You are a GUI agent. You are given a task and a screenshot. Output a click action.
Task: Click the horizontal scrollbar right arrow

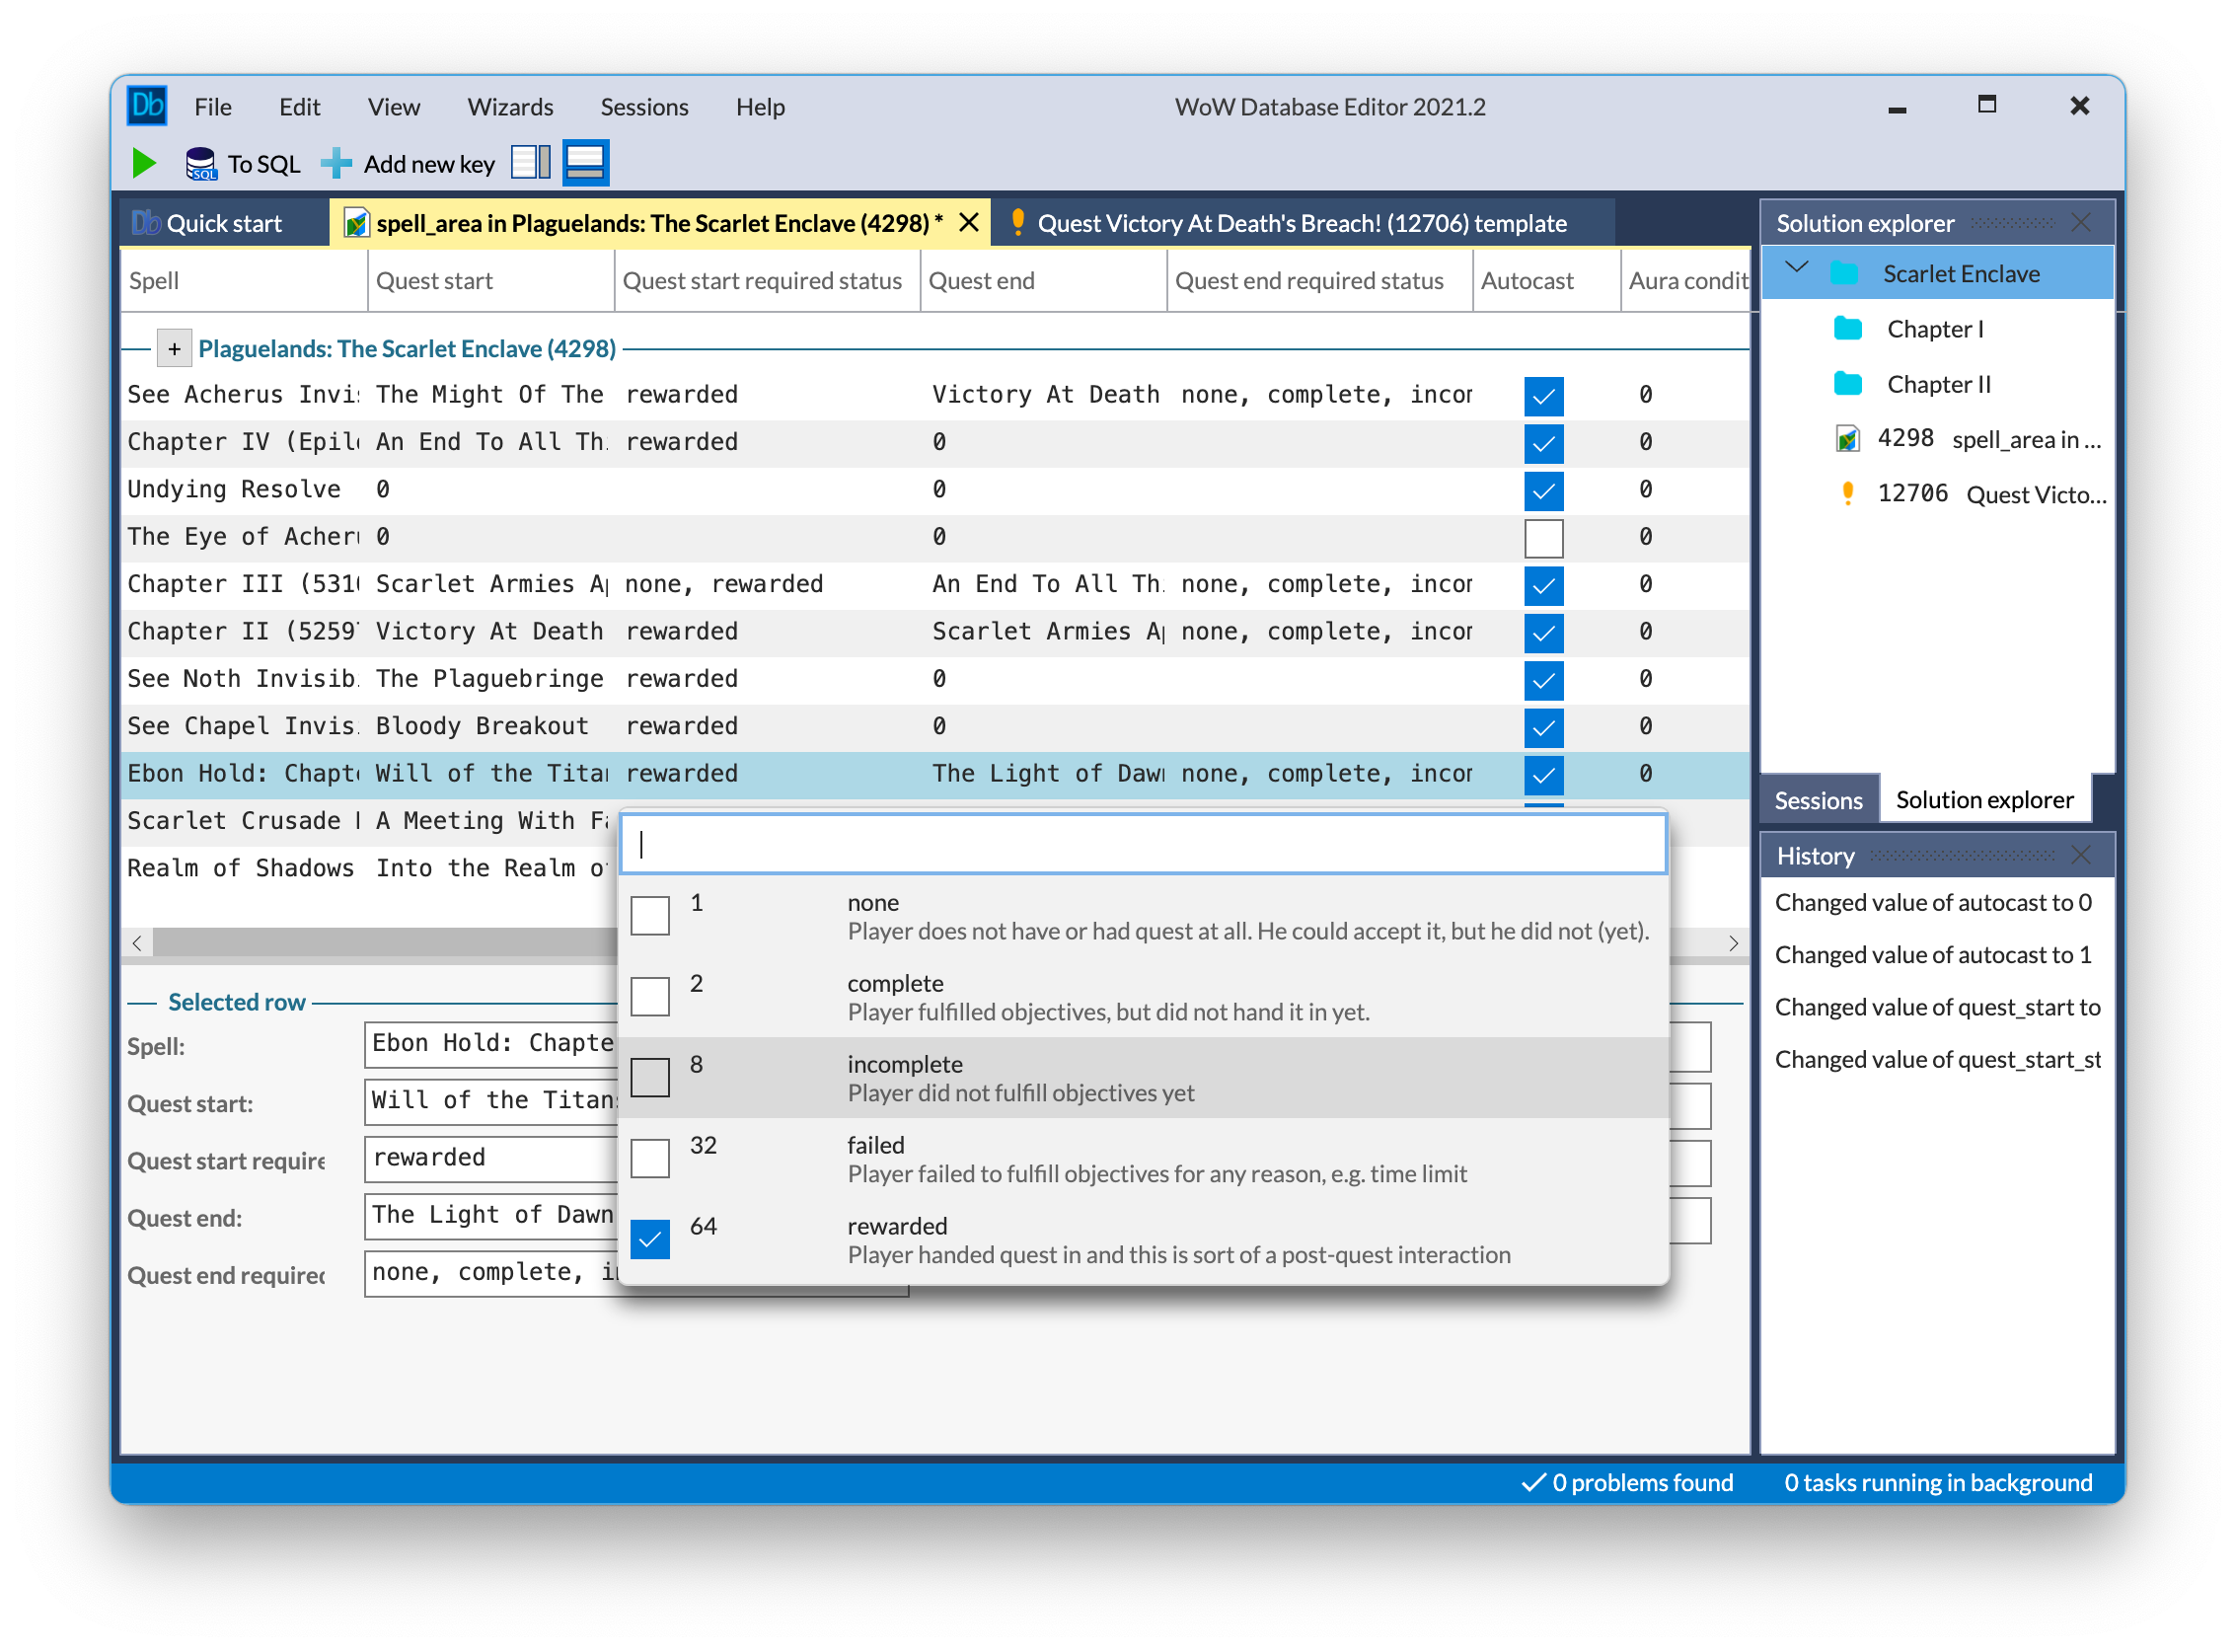click(1733, 943)
